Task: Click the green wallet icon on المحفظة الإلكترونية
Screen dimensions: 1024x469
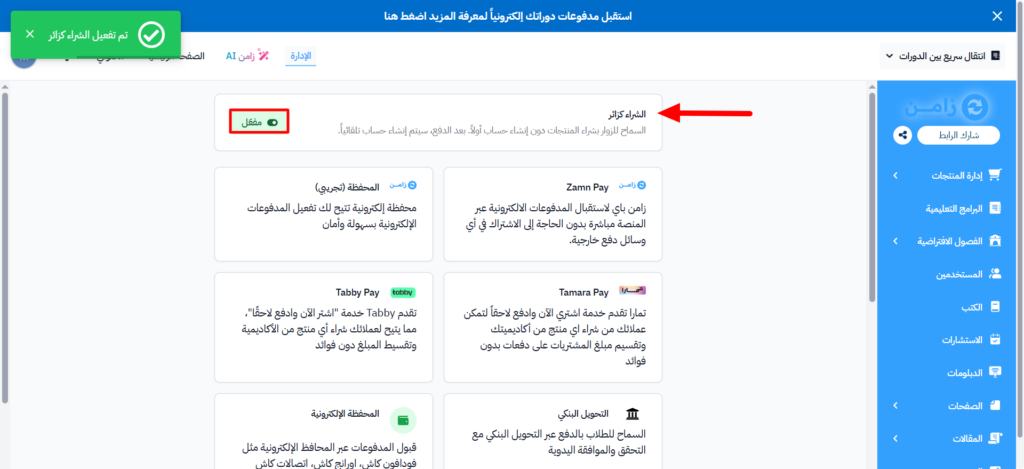Action: tap(403, 420)
